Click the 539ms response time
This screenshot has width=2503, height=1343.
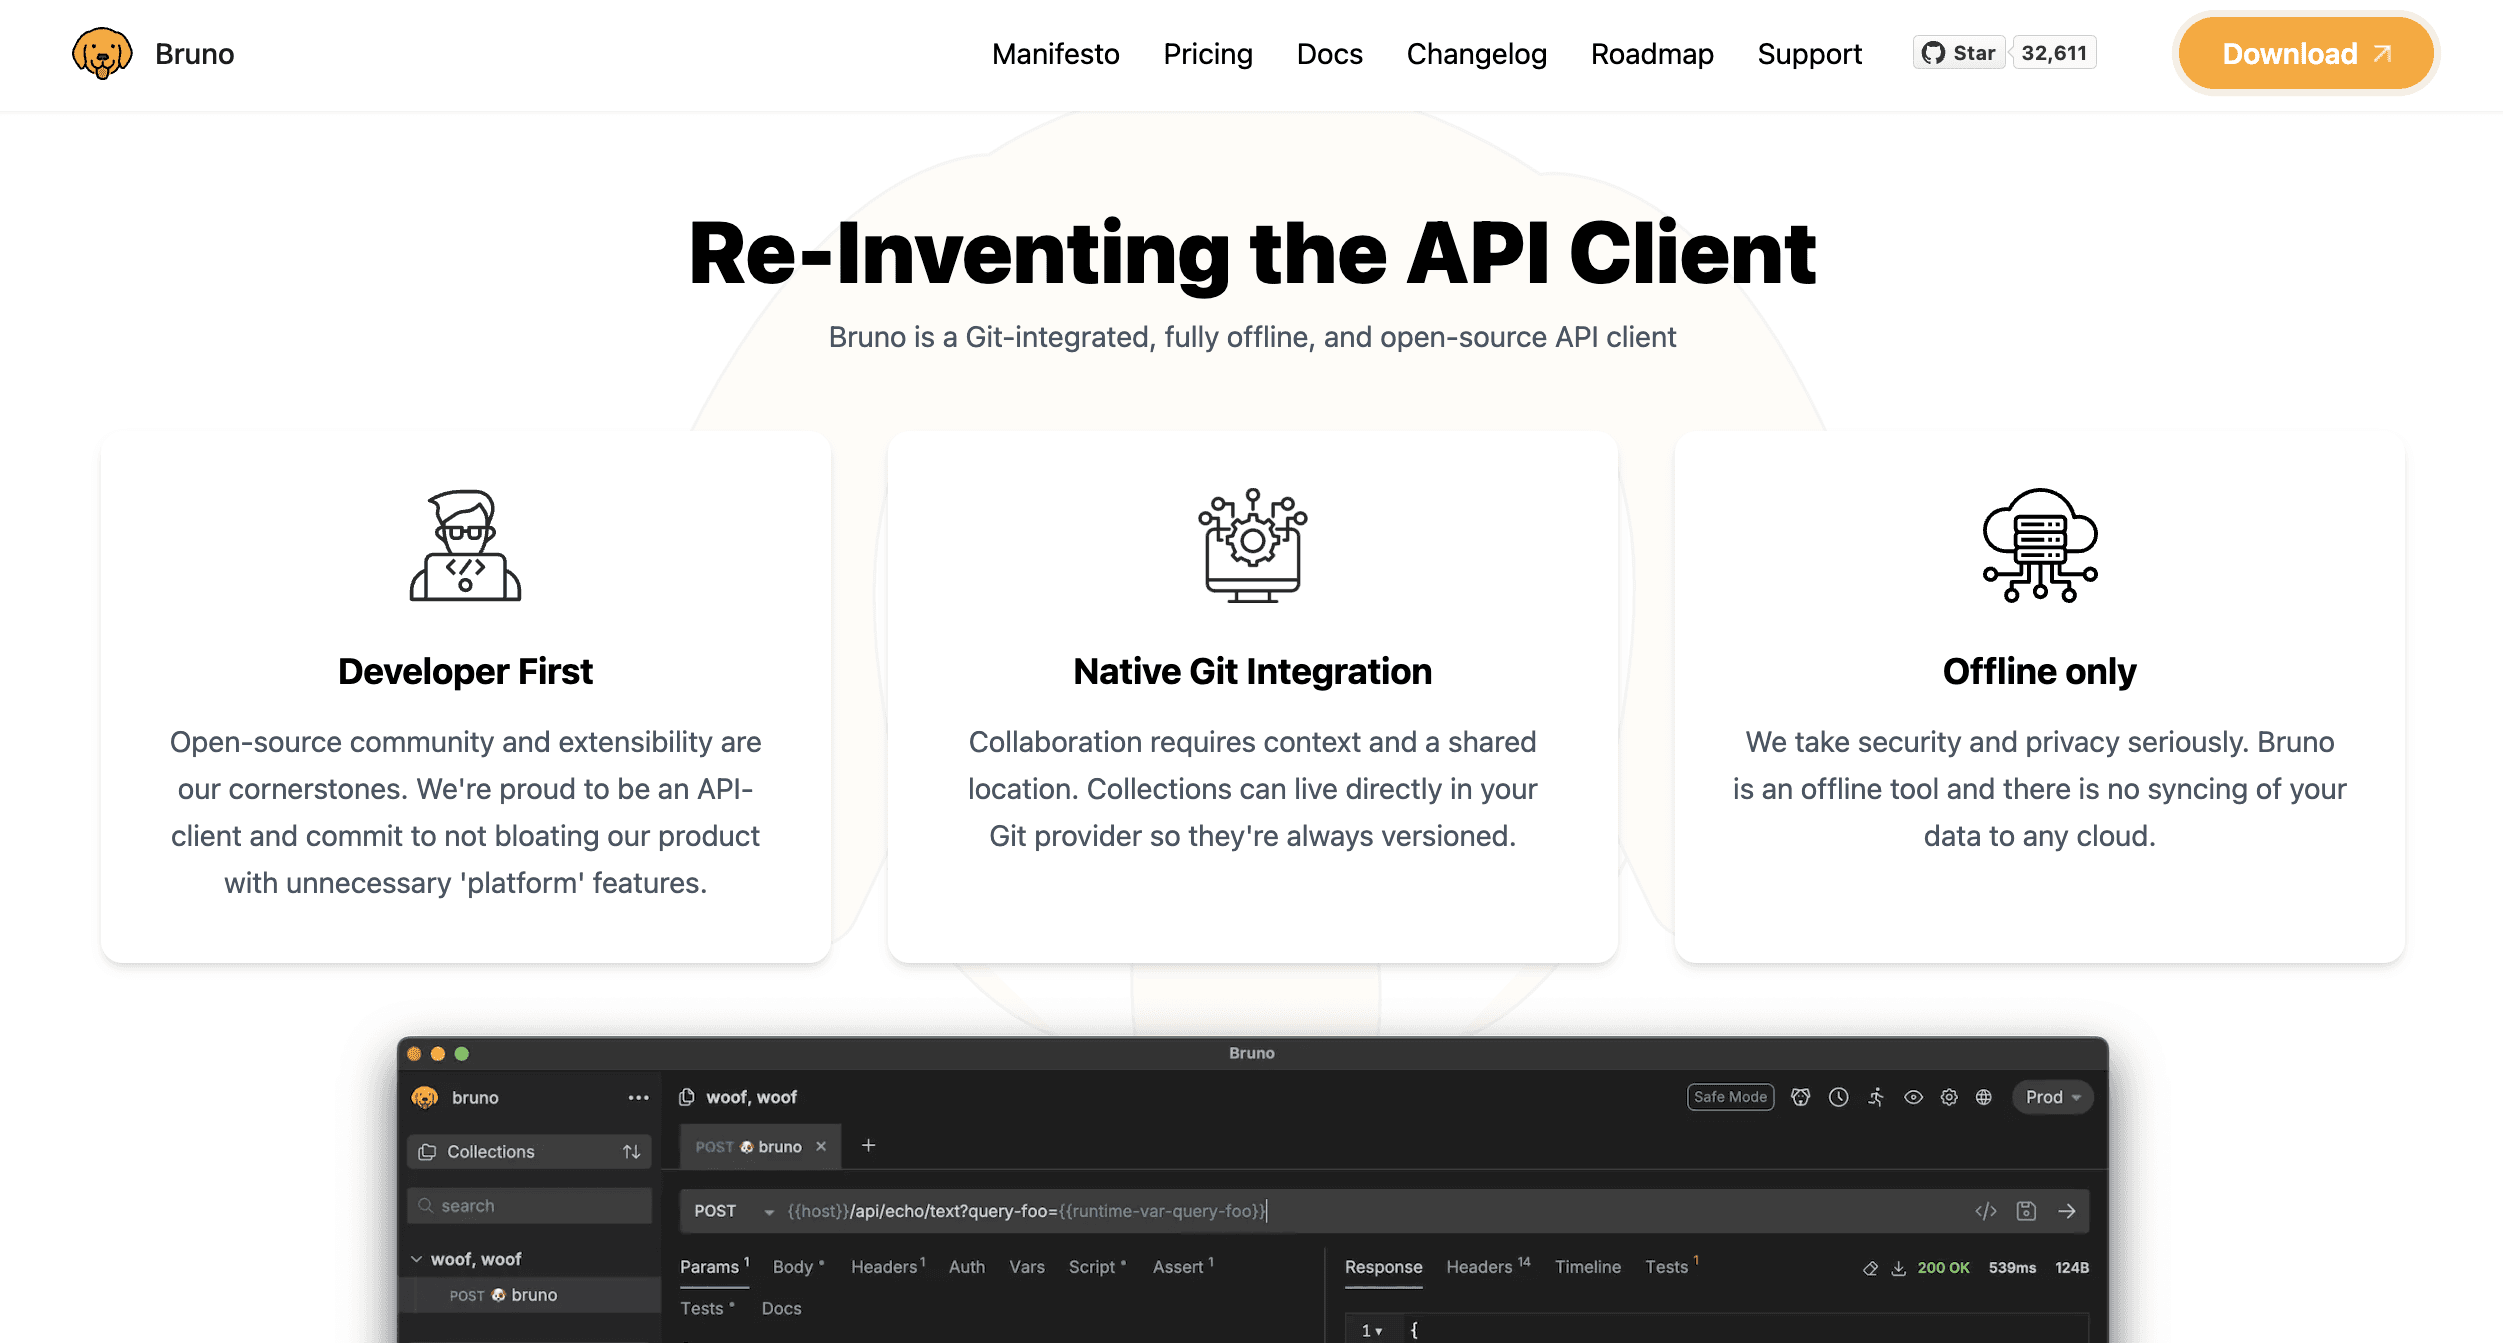2012,1268
